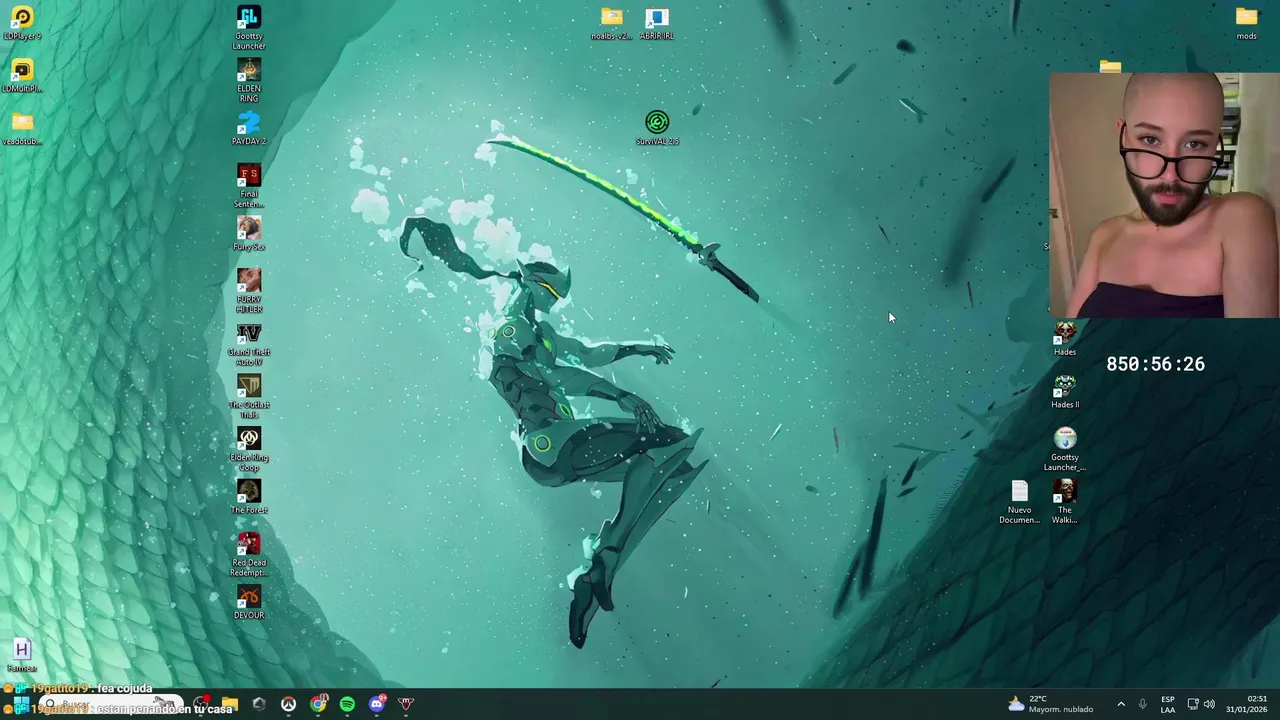Open the yellow folder under LDMultiPlayer
Viewport: 1280px width, 720px height.
click(22, 128)
